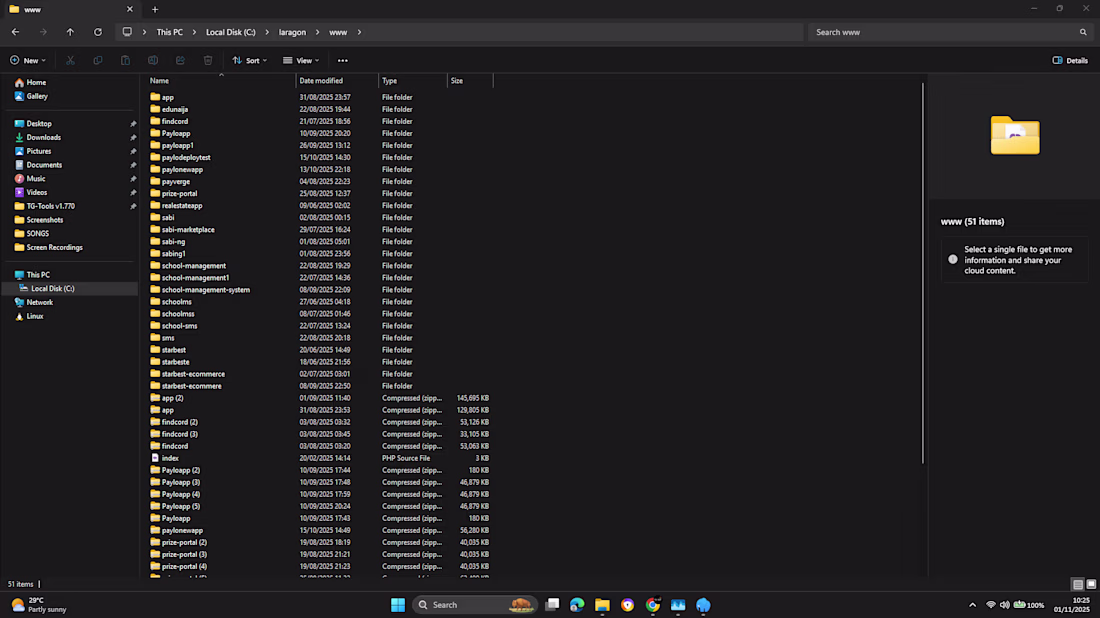Open the Wi-Fi network tray icon
The width and height of the screenshot is (1100, 618).
click(991, 605)
